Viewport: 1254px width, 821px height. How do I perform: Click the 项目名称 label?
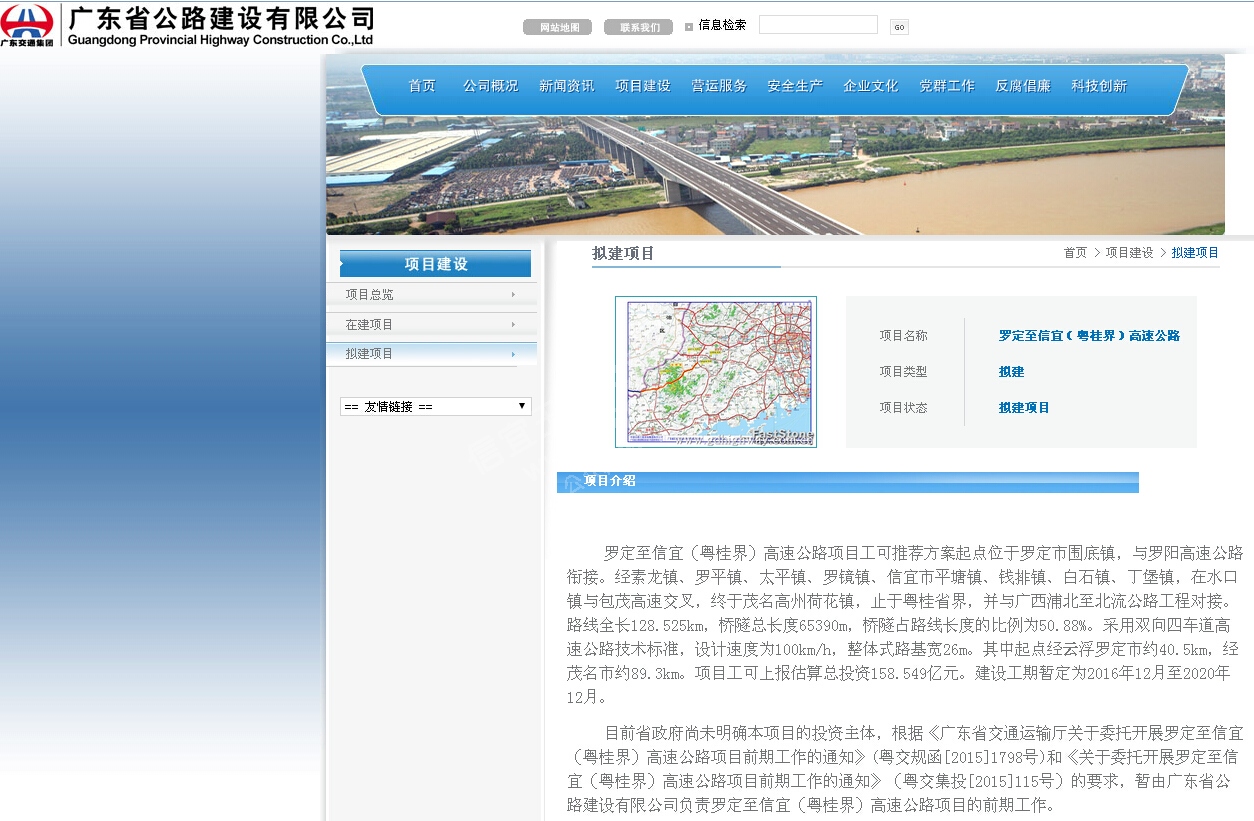(x=904, y=336)
